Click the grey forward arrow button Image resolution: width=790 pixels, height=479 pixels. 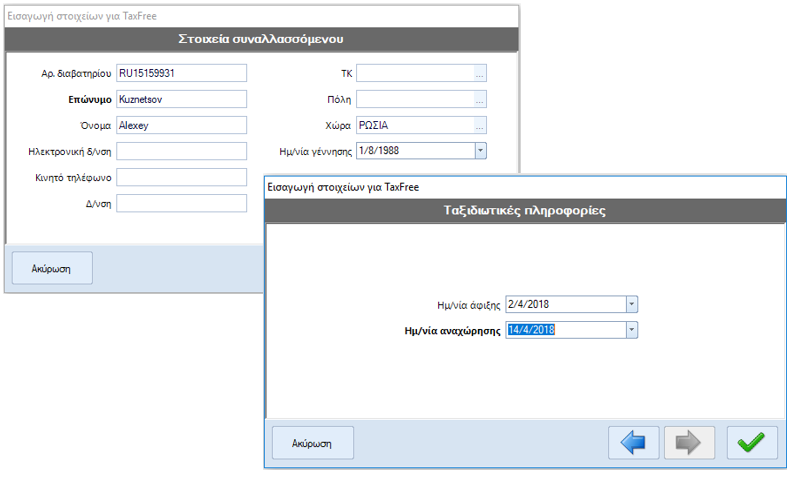[x=689, y=443]
